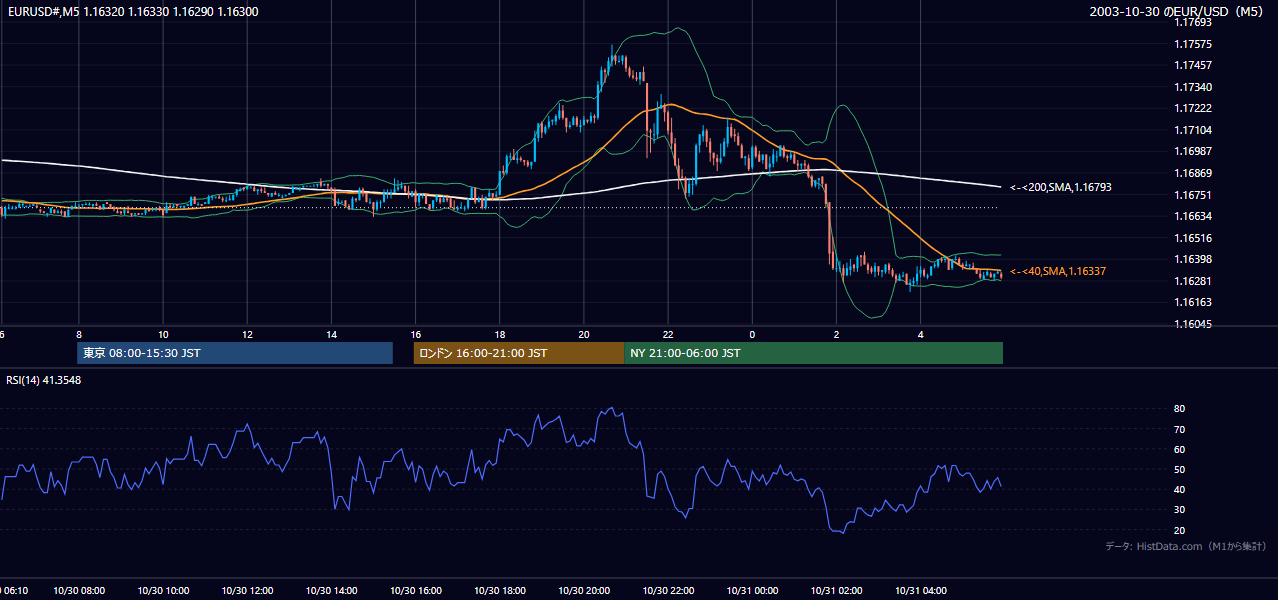Click price level 1.16045 on the axis
This screenshot has height=600, width=1278.
[1192, 324]
